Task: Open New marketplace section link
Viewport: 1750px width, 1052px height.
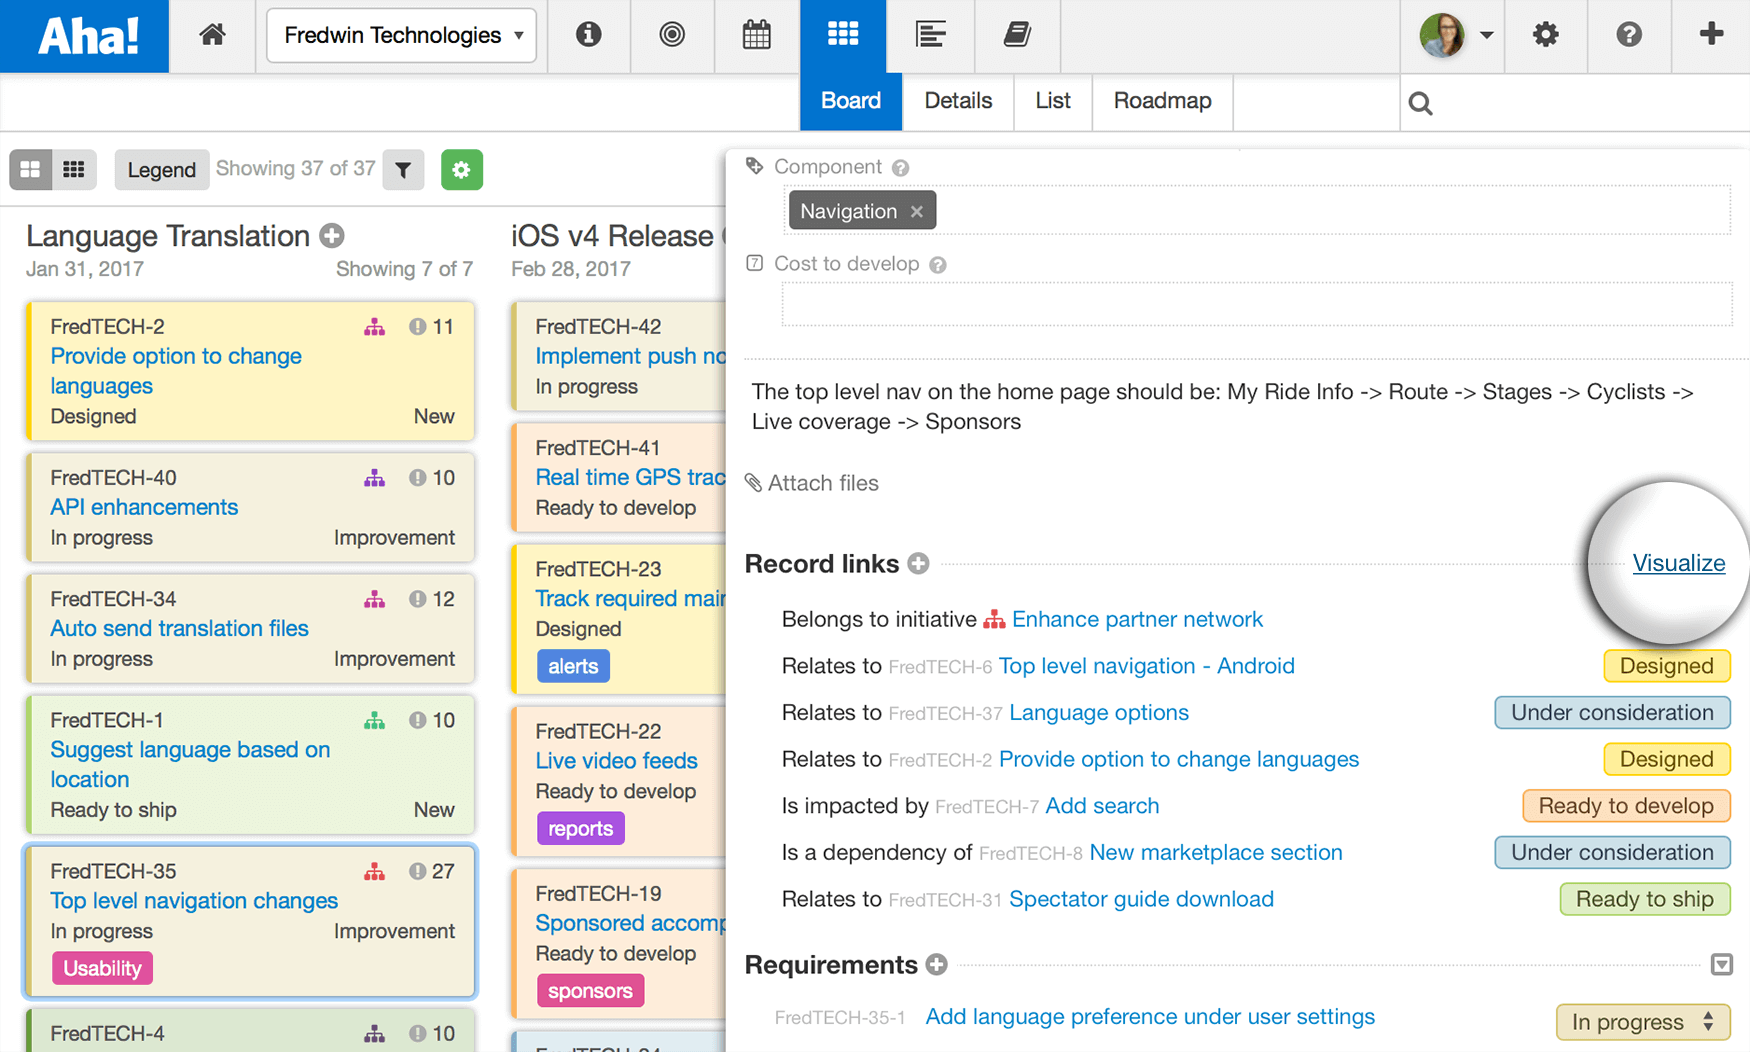Action: pos(1216,853)
